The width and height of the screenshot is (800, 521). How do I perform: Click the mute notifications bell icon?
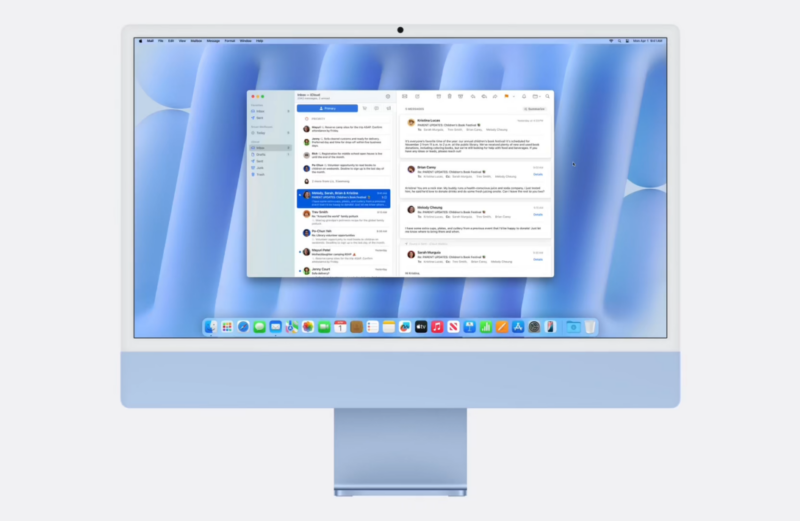click(524, 96)
